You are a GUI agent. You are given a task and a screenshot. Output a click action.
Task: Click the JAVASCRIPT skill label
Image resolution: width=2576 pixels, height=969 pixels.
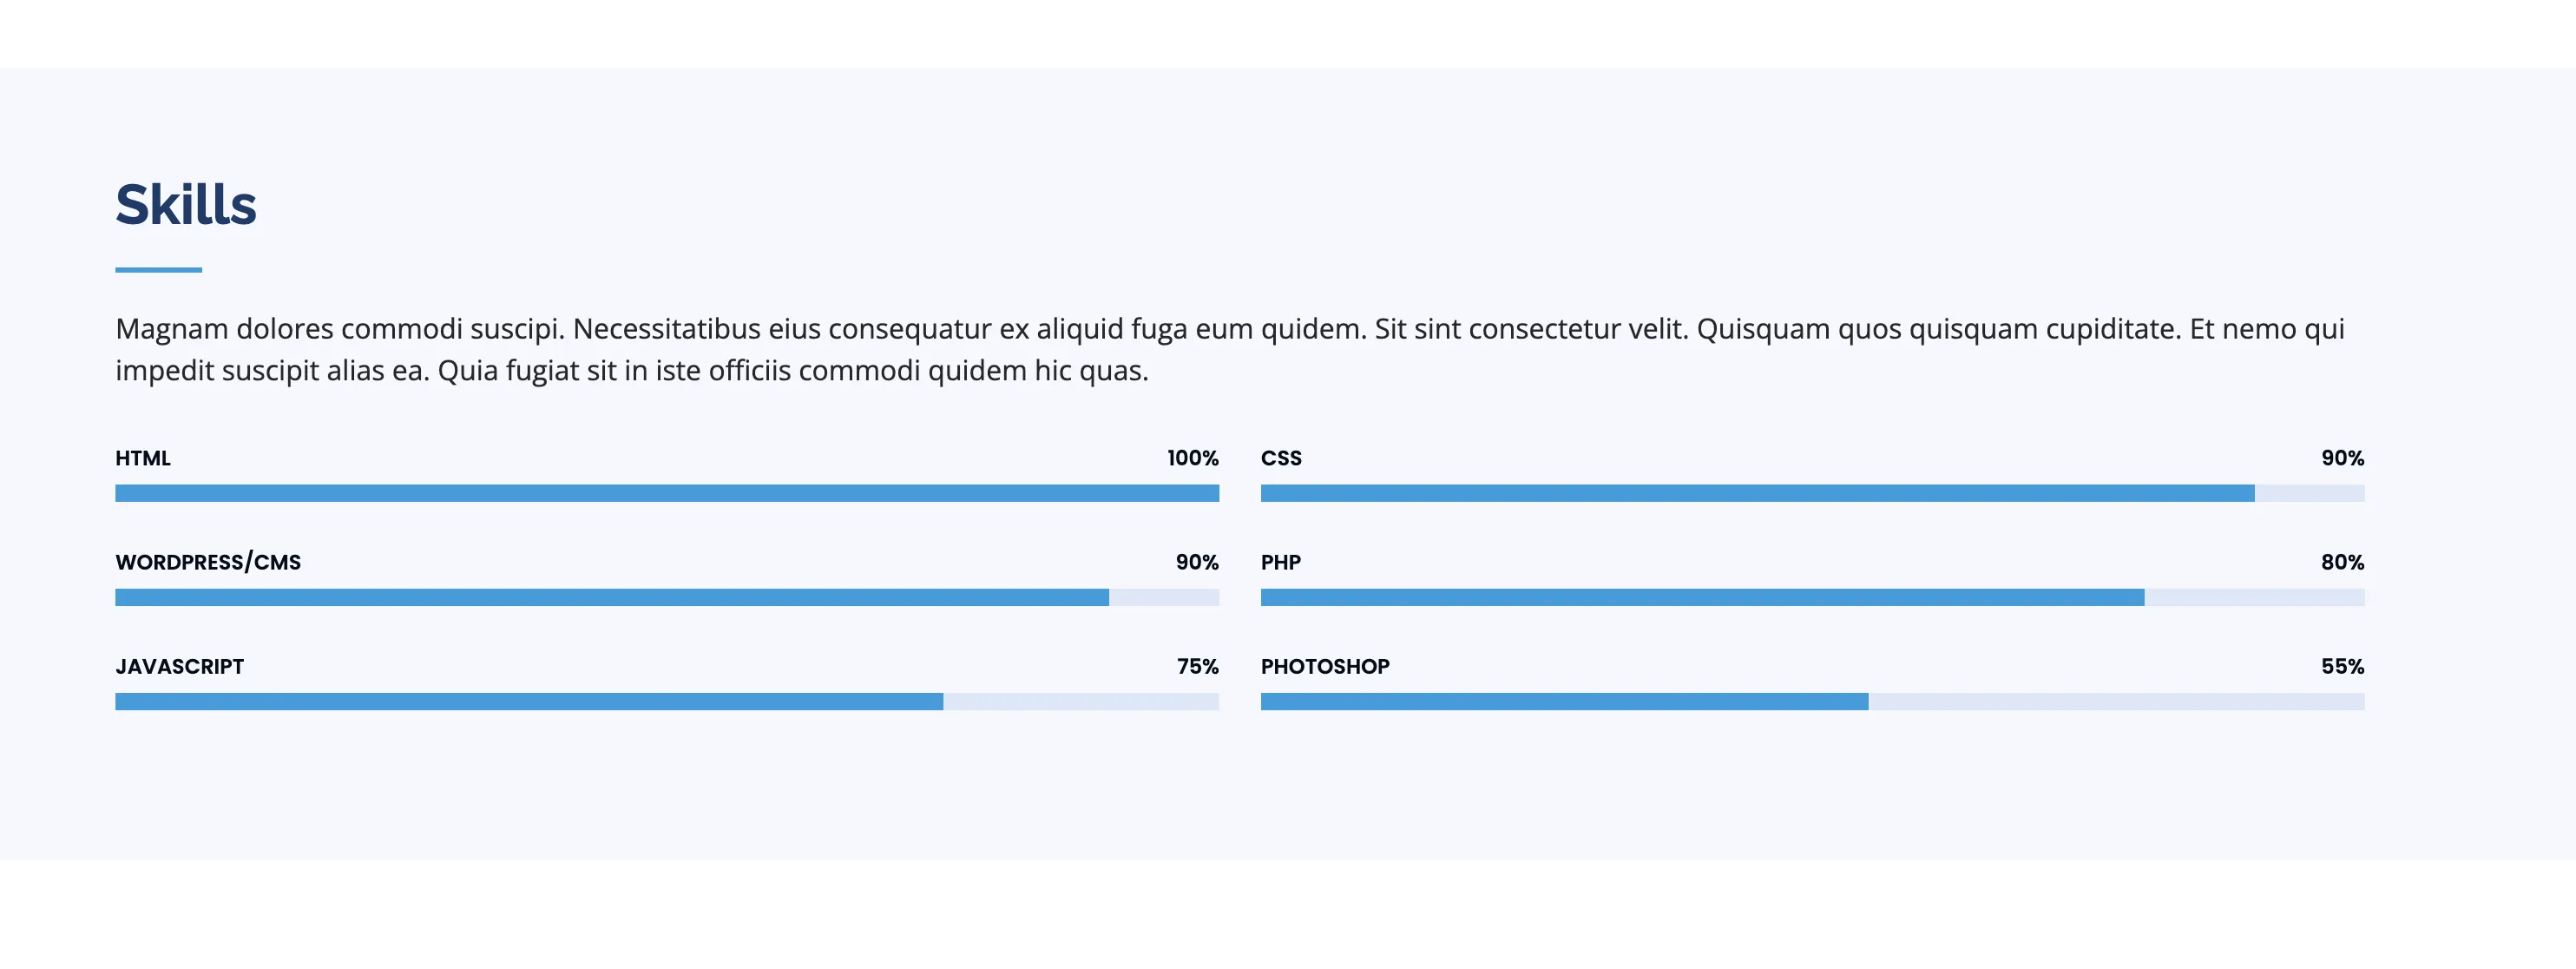click(180, 666)
